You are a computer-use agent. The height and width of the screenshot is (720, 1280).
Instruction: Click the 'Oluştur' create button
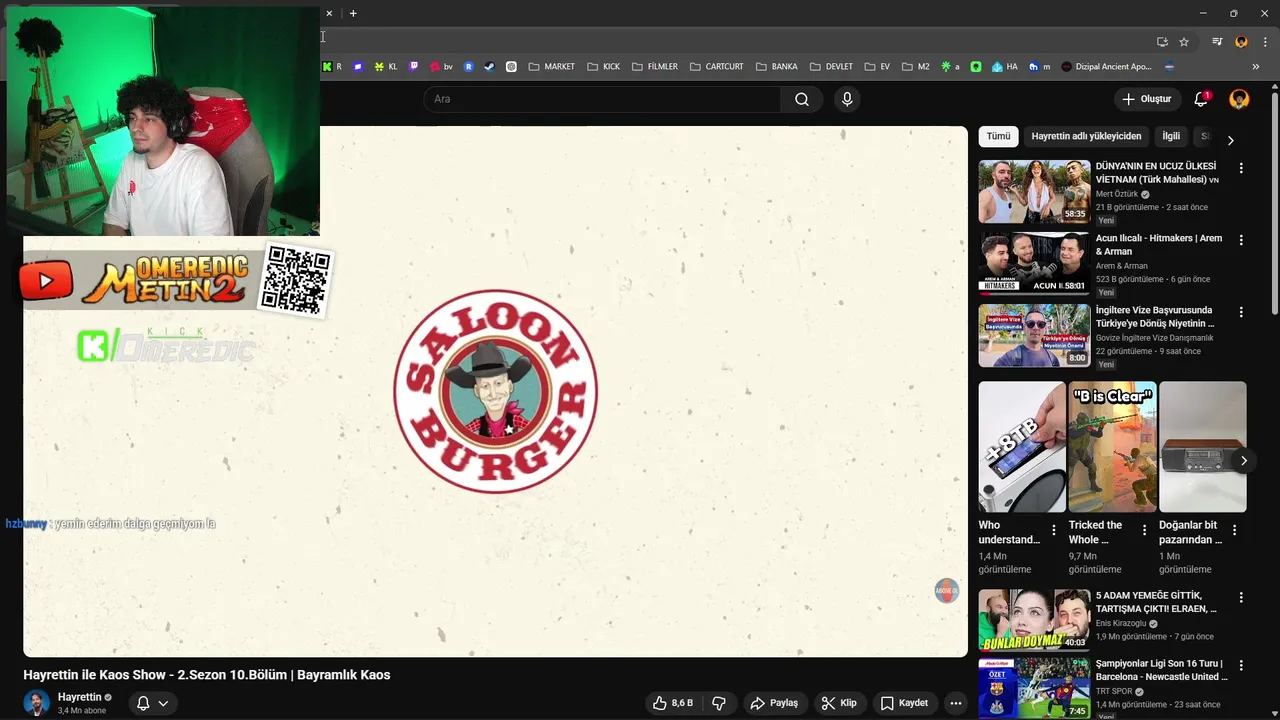[x=1146, y=99]
